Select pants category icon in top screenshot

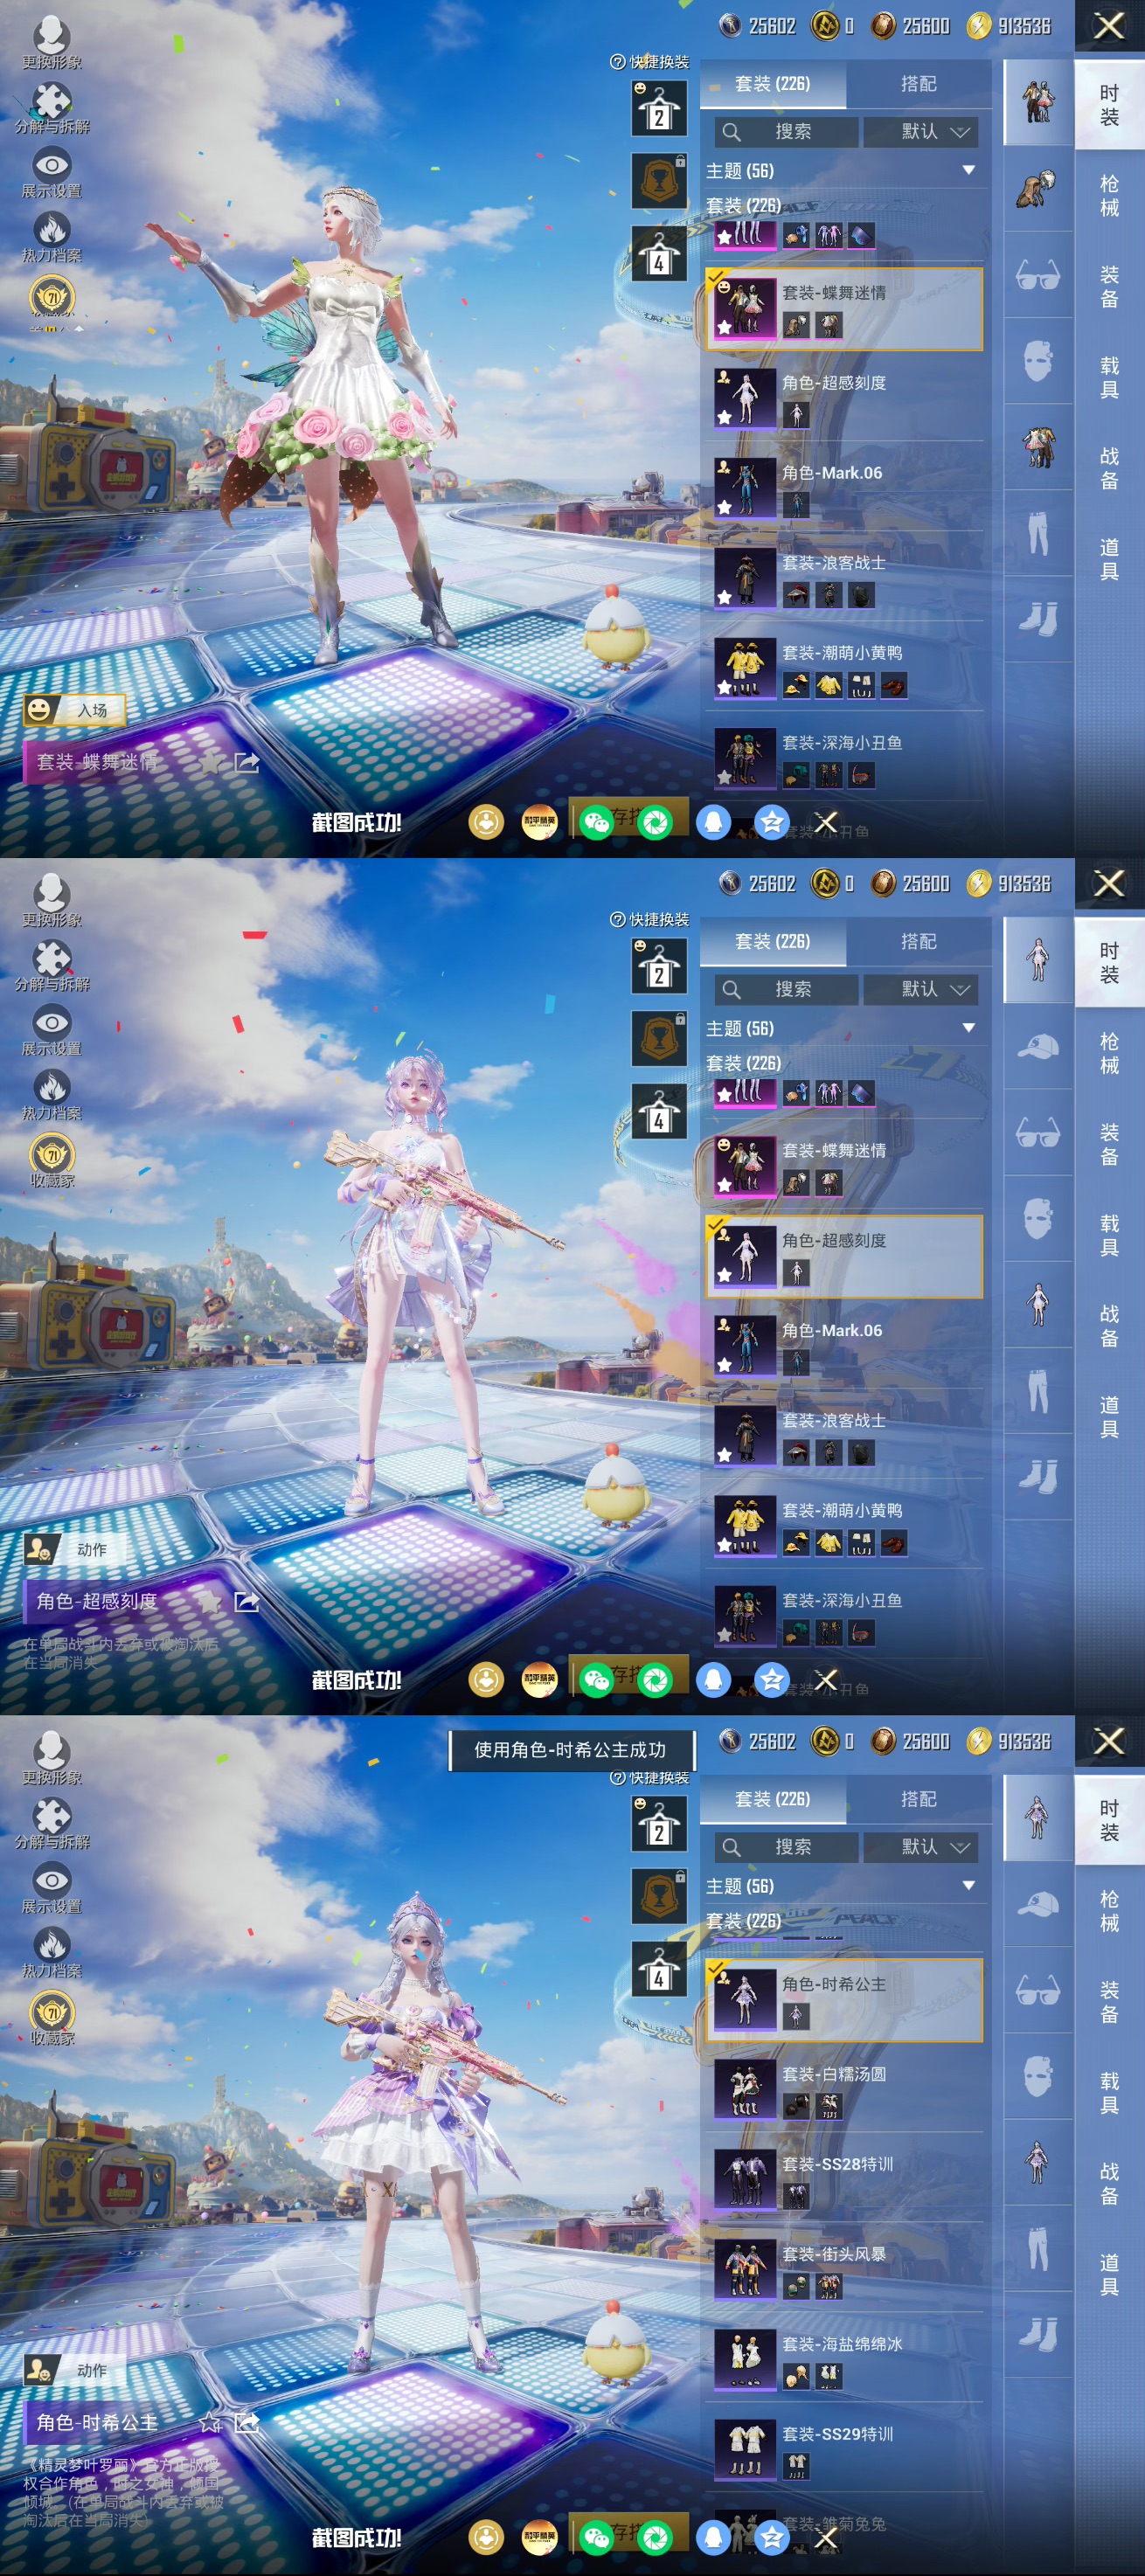pyautogui.click(x=1037, y=533)
